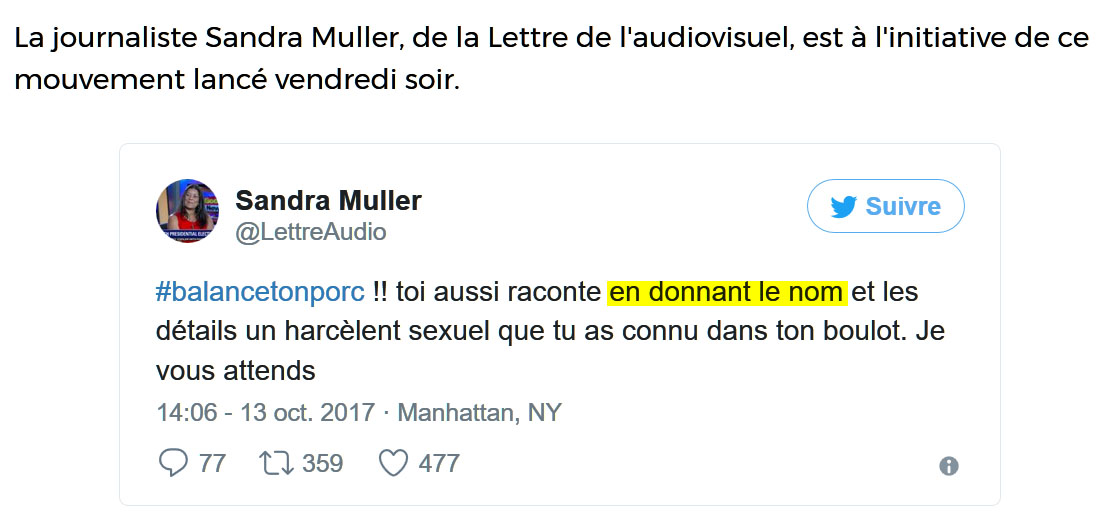Click the Twitter bird logo
The width and height of the screenshot is (1115, 523).
pyautogui.click(x=843, y=207)
